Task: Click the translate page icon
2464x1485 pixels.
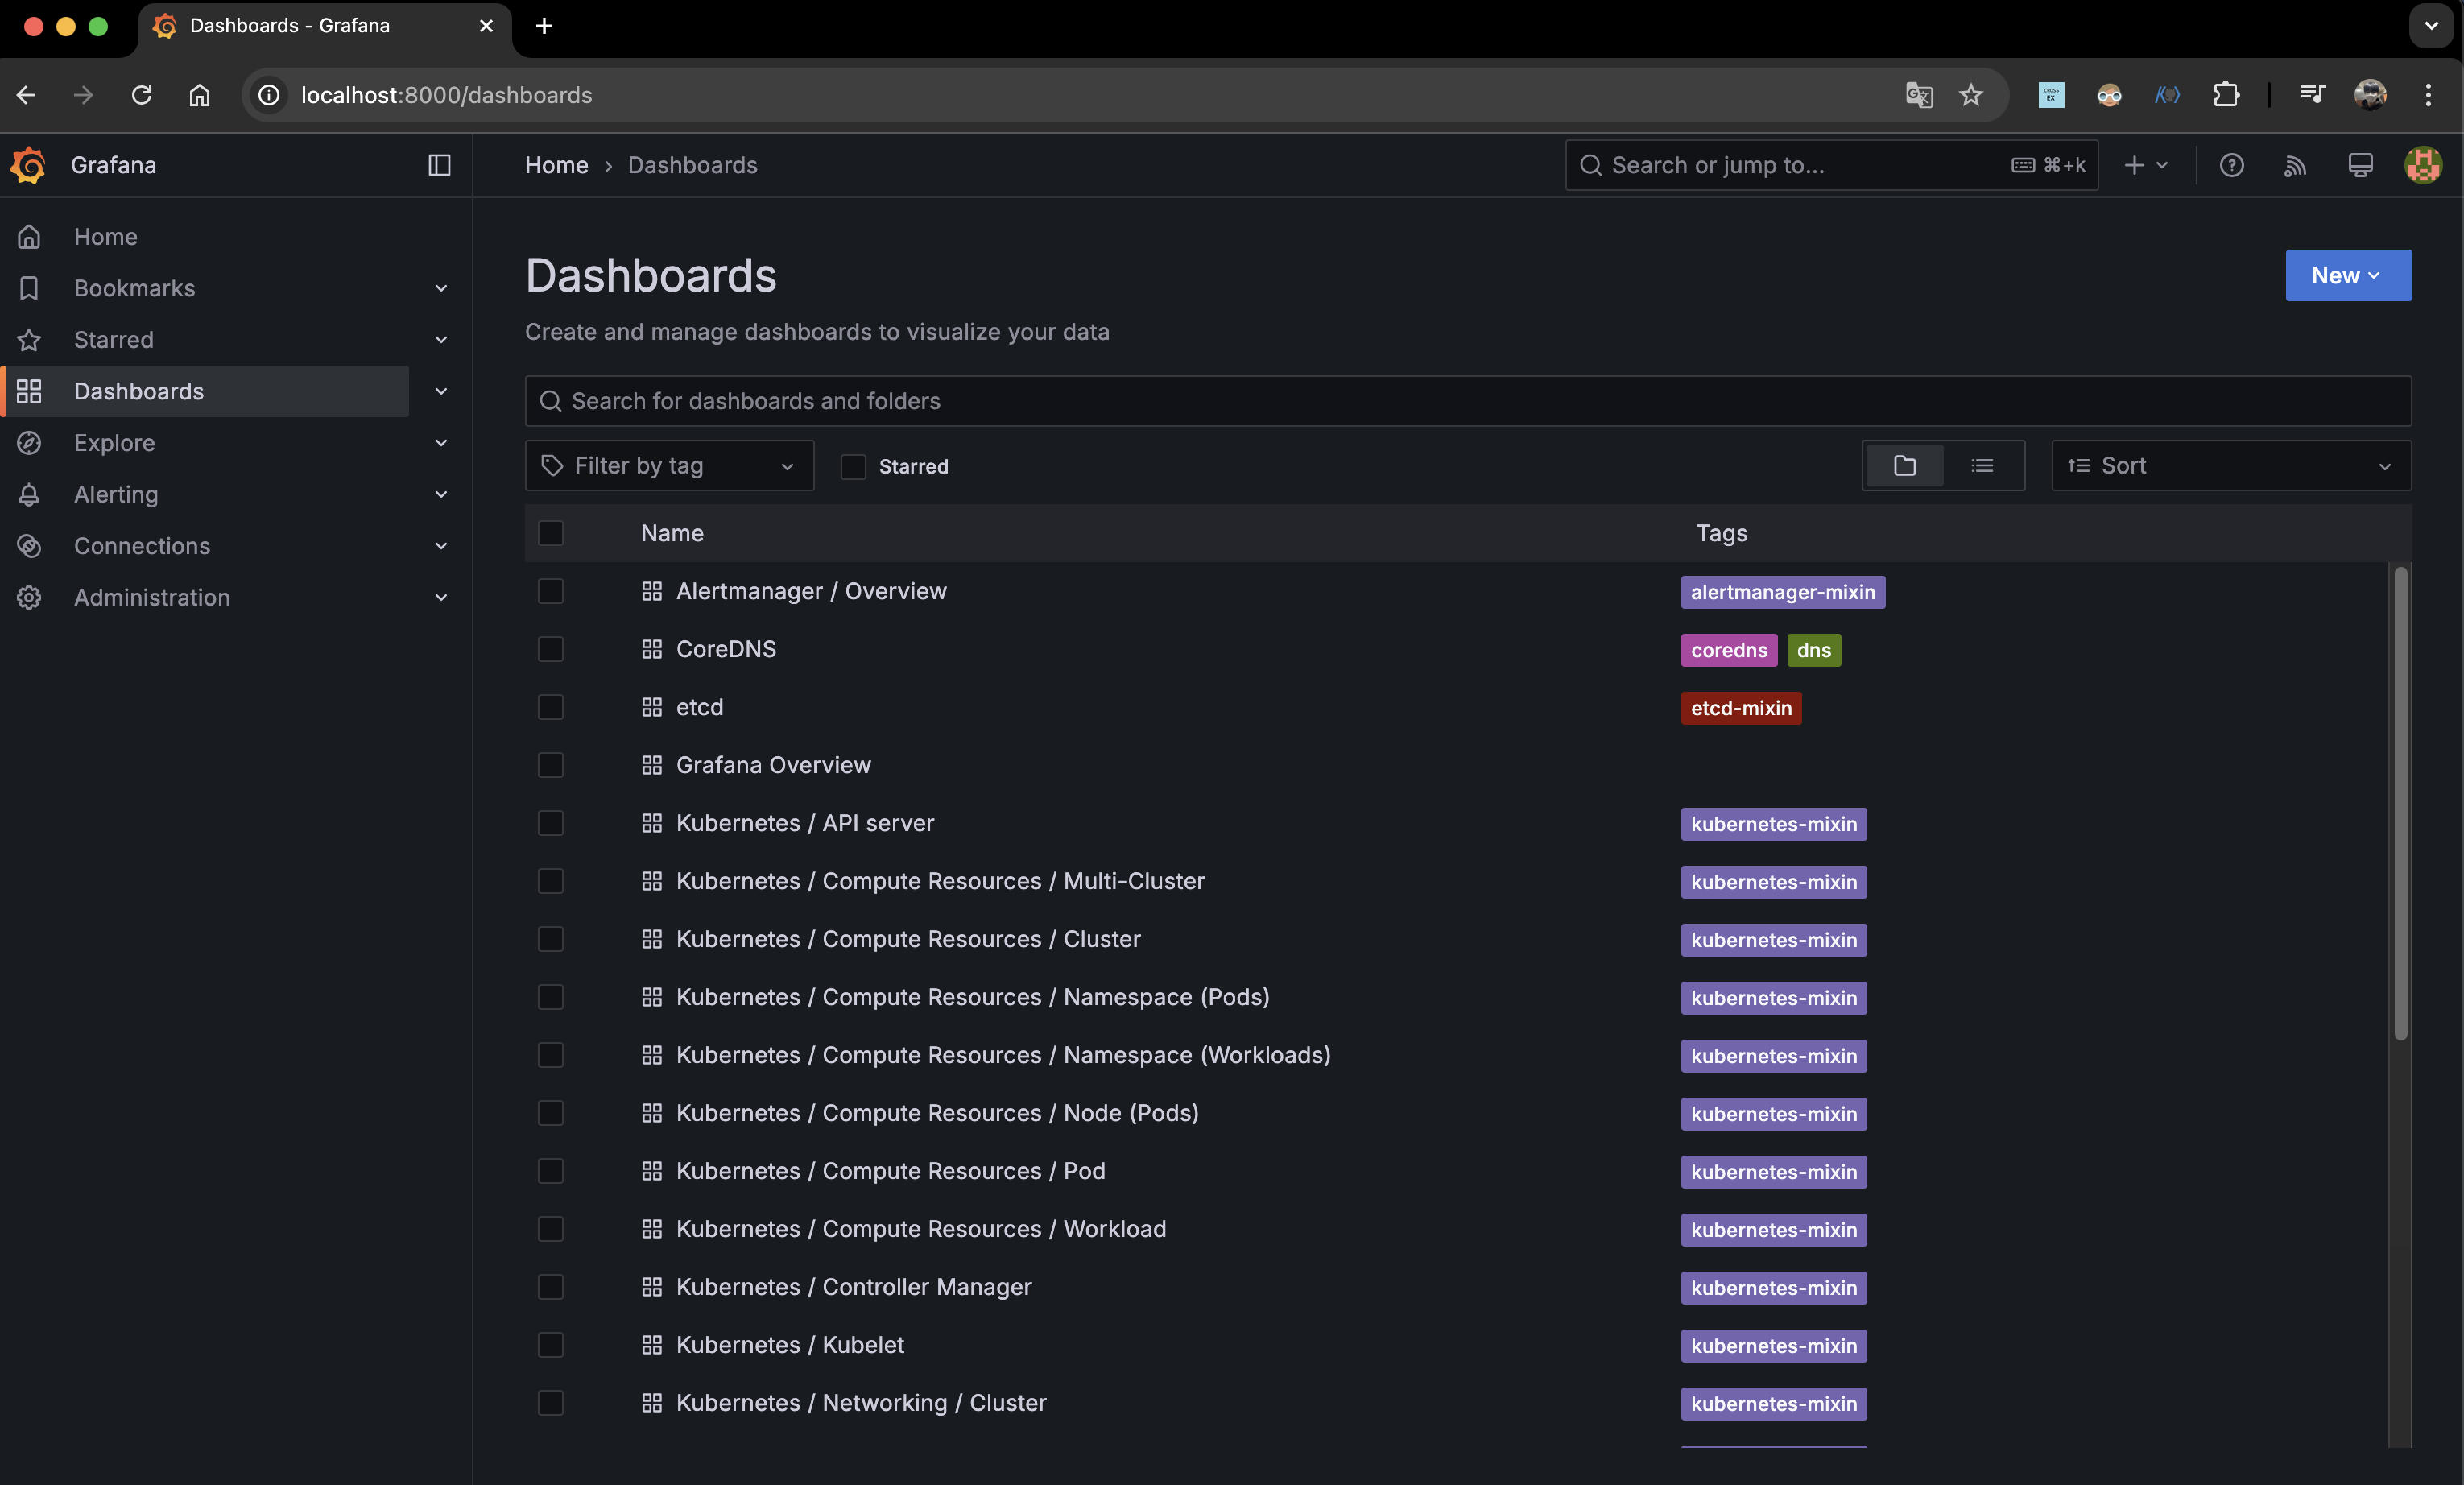Action: point(1918,95)
